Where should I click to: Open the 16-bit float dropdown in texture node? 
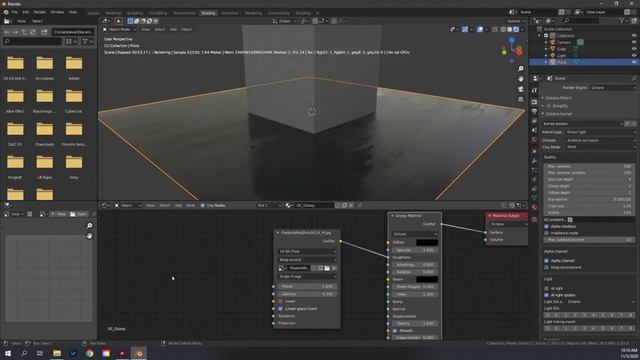[307, 251]
